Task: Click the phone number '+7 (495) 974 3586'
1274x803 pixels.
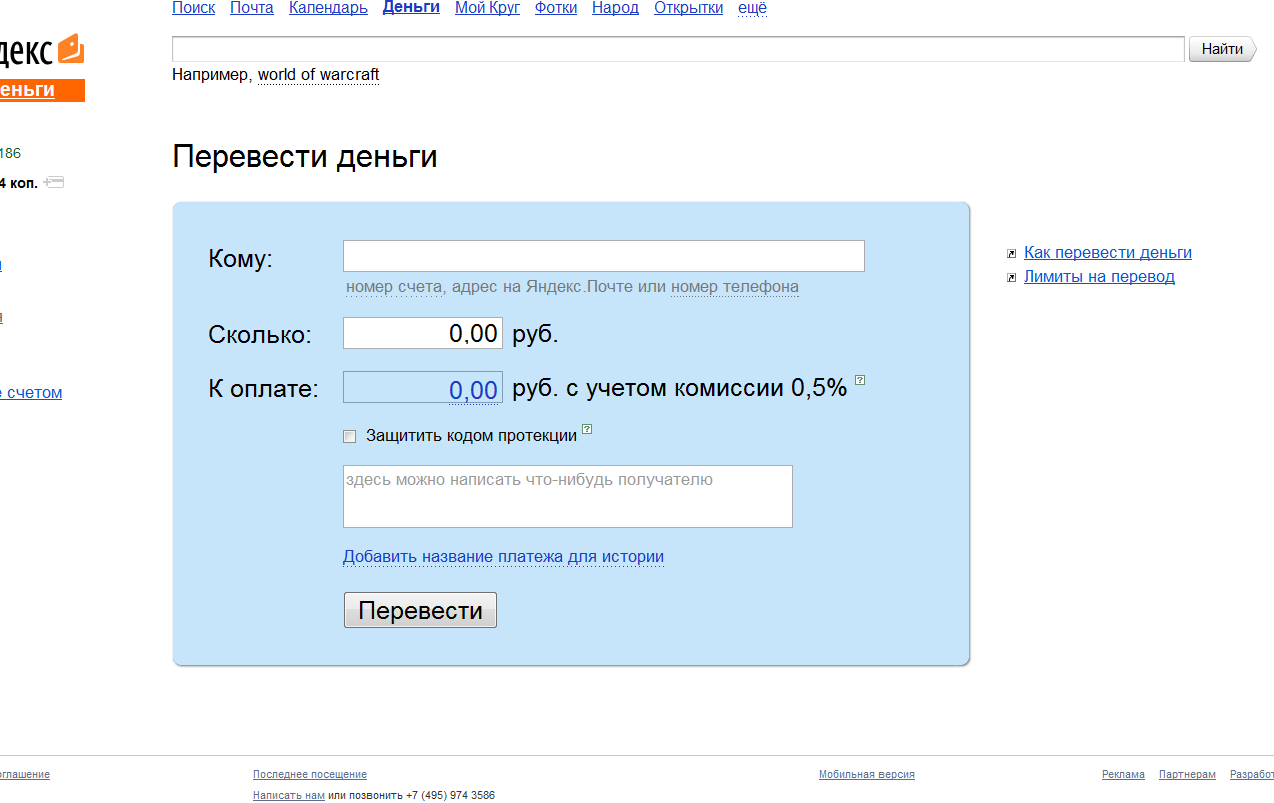Action: 450,796
